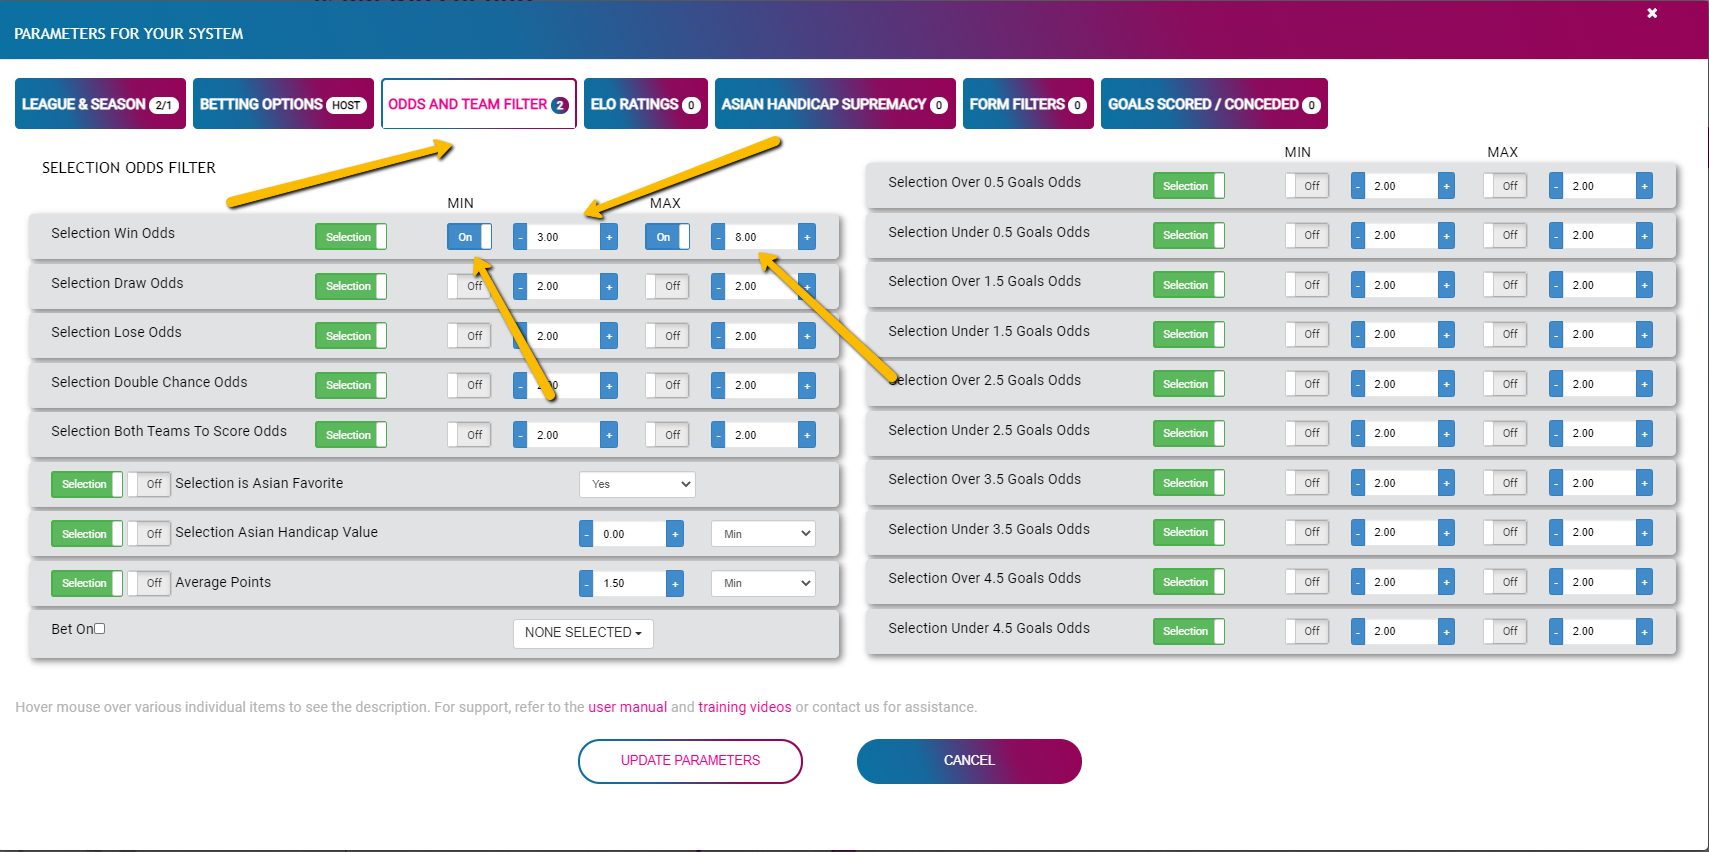The width and height of the screenshot is (1709, 852).
Task: Toggle Selection is Asian Favorite on
Action: [149, 484]
